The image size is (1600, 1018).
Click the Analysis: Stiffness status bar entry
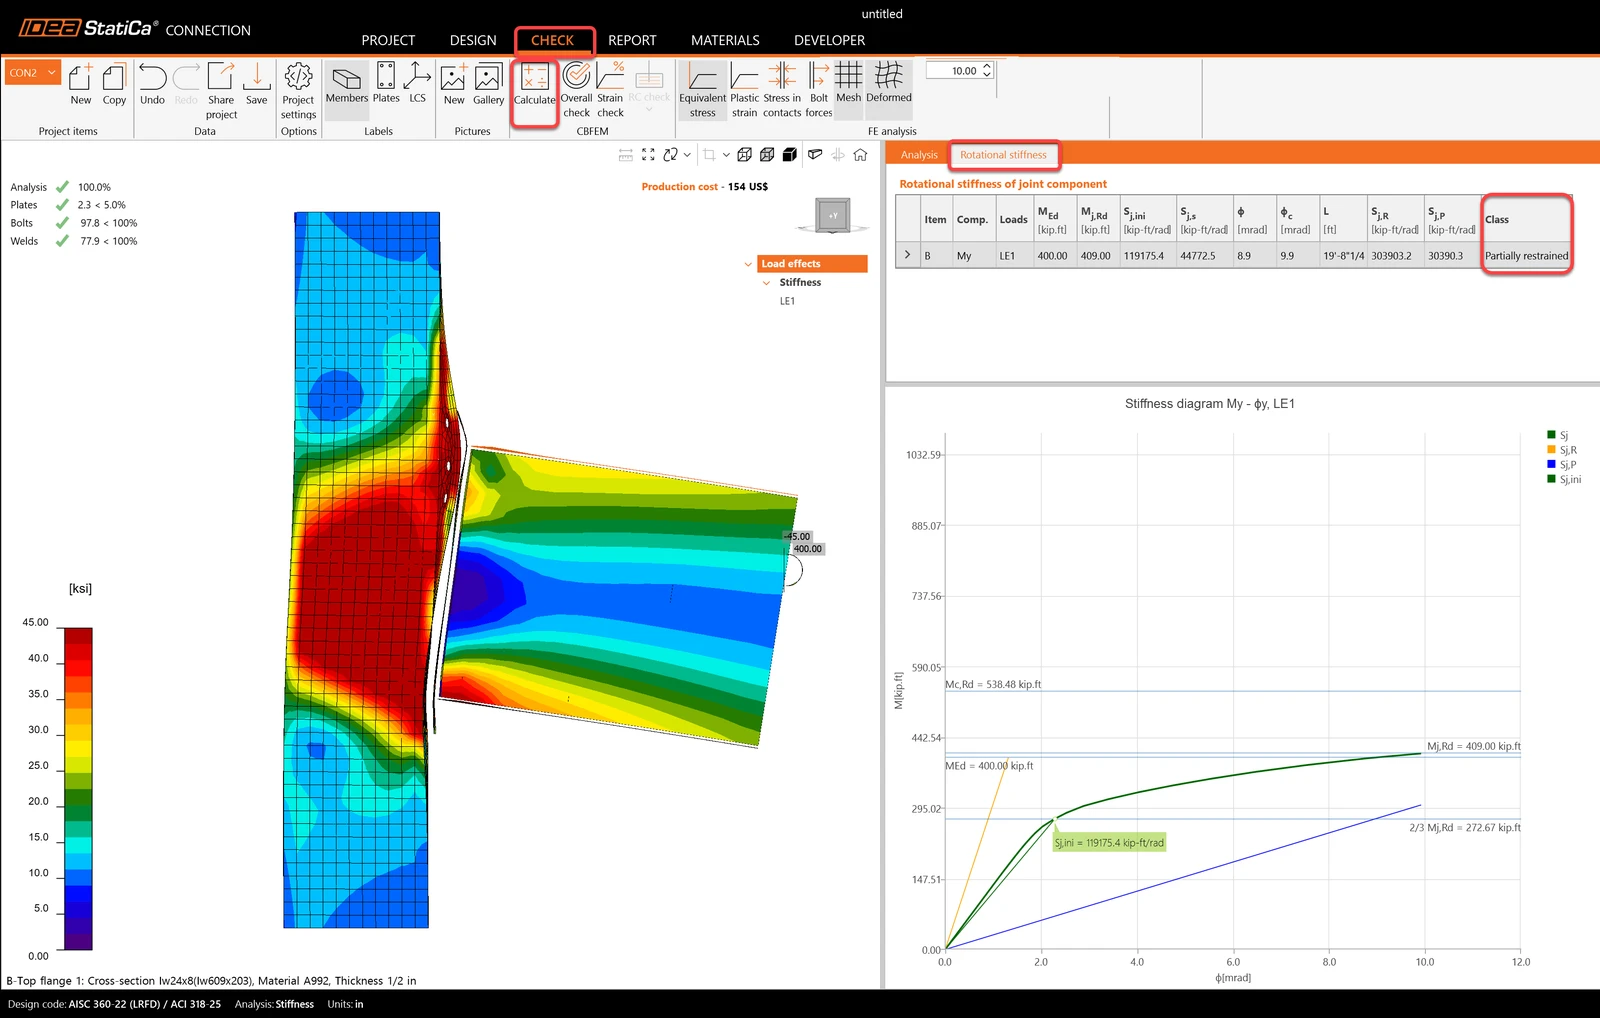click(274, 1004)
